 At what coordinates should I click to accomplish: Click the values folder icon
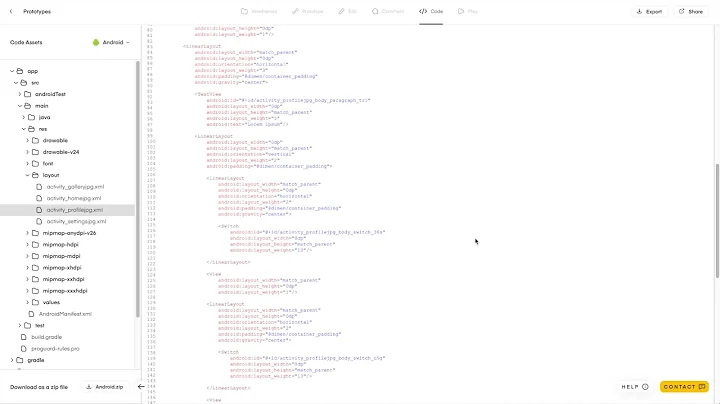pyautogui.click(x=35, y=302)
